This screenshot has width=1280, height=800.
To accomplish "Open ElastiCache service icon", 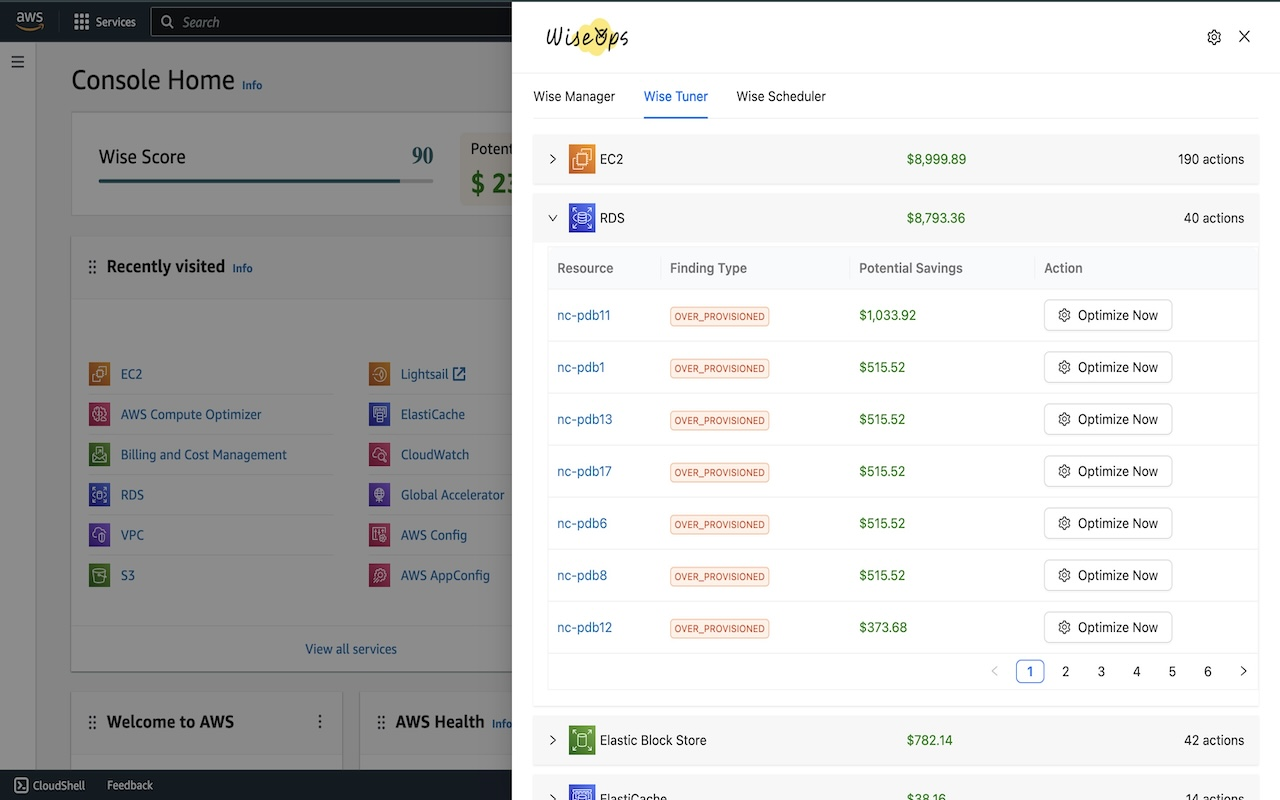I will pyautogui.click(x=379, y=414).
